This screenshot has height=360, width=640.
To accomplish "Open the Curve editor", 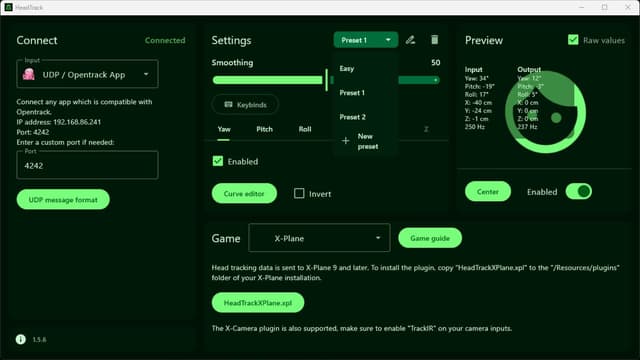I will click(x=244, y=193).
